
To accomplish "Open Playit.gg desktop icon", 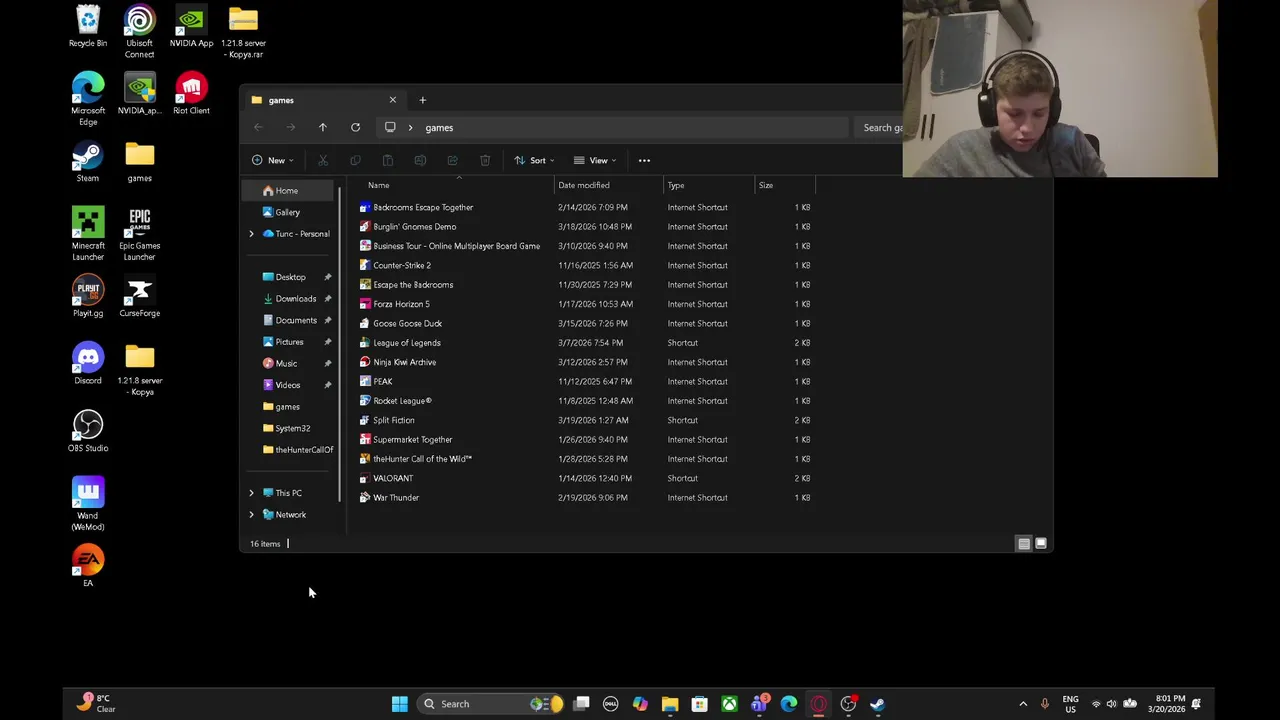I will [88, 297].
